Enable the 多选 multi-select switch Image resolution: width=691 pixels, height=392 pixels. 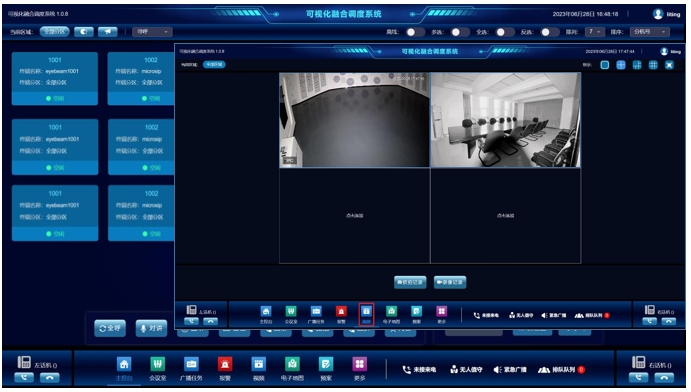click(460, 32)
